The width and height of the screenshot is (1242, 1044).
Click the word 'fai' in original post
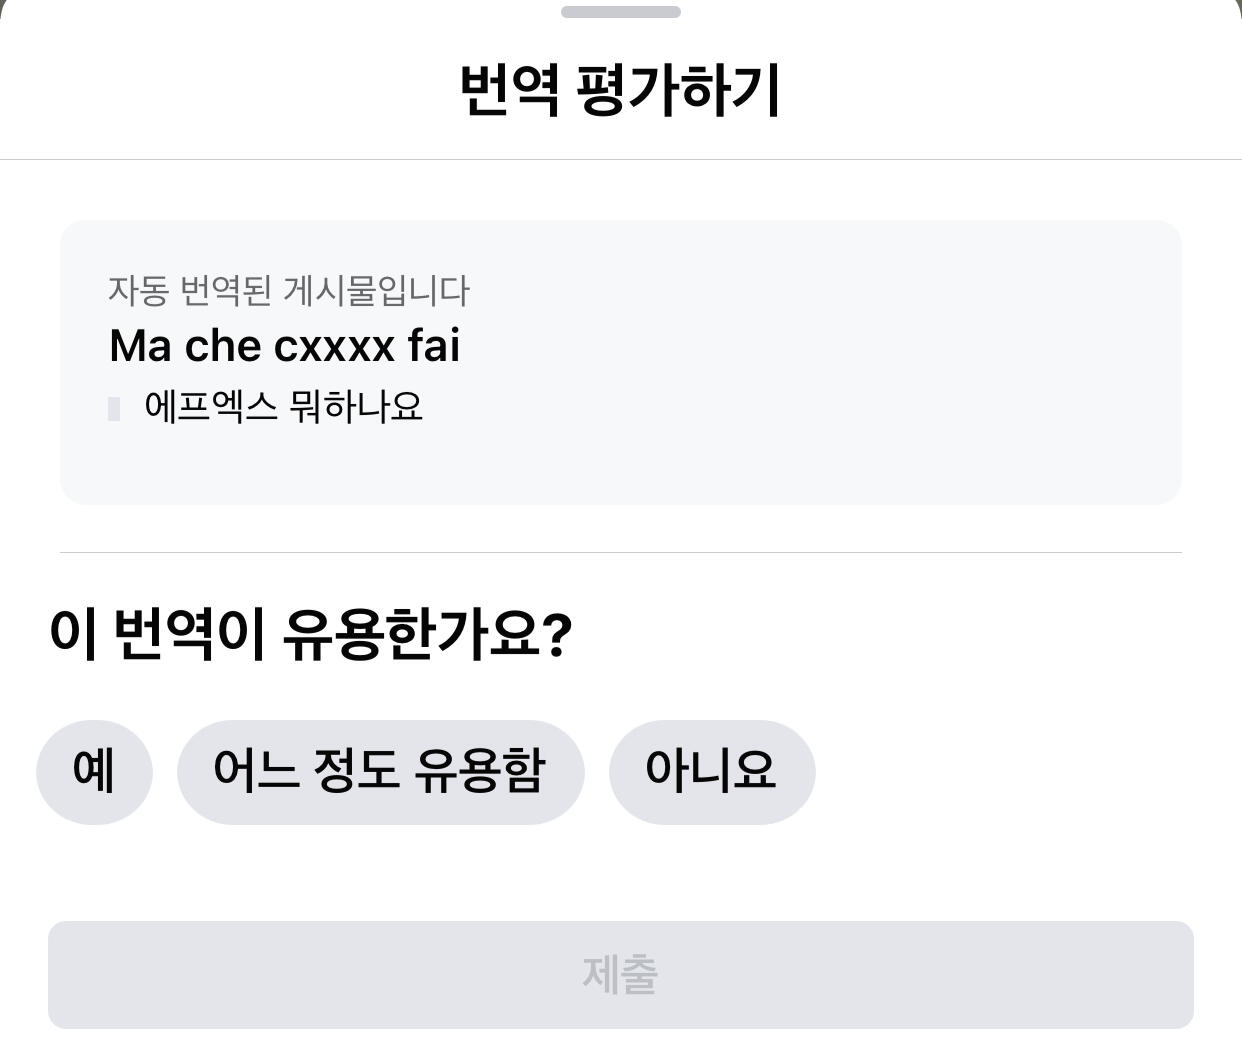coord(434,346)
